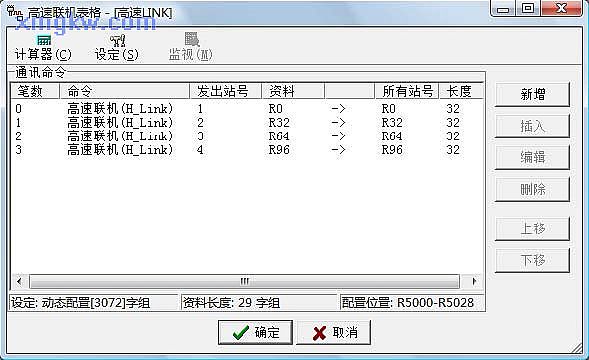
Task: Click the 长度 column header
Action: pos(461,91)
